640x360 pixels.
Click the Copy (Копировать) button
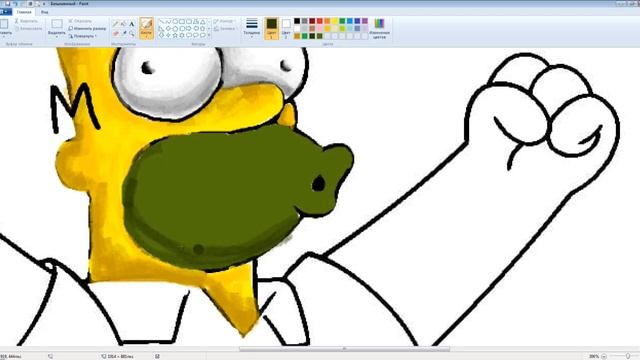(x=29, y=29)
